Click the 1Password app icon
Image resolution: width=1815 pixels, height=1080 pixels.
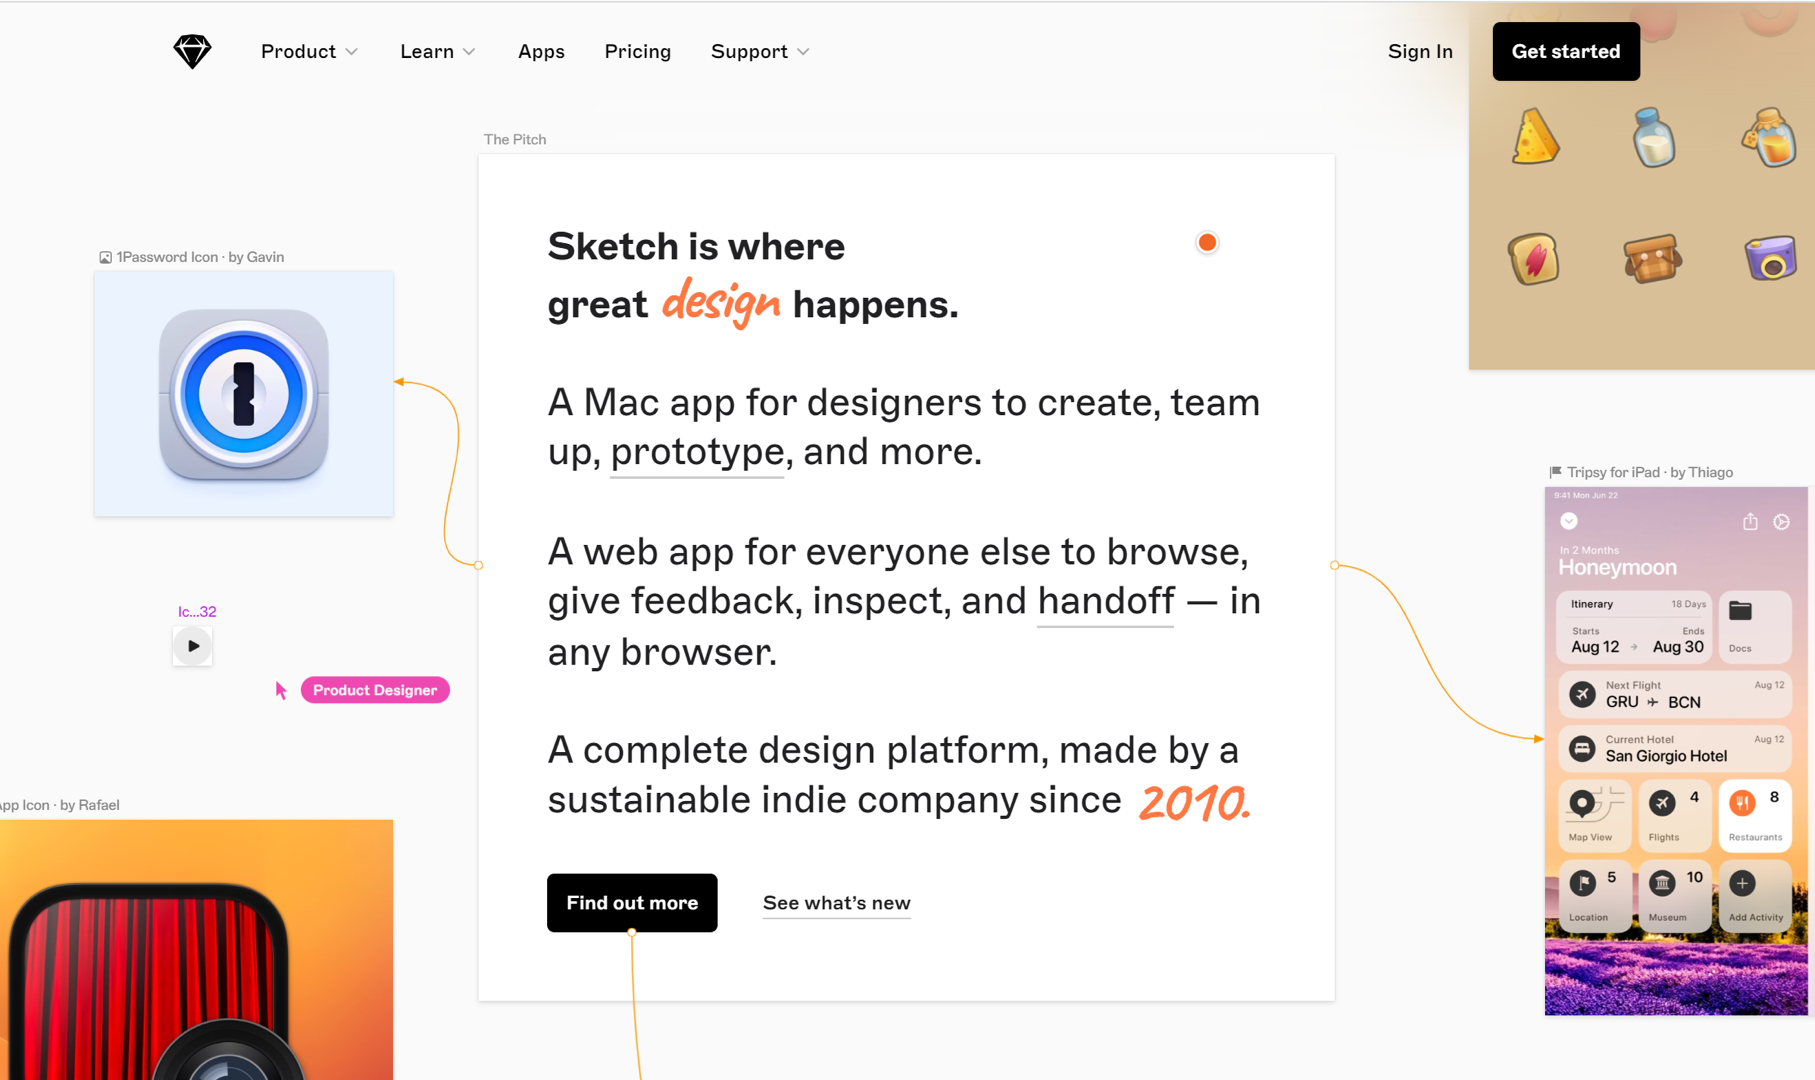tap(244, 394)
